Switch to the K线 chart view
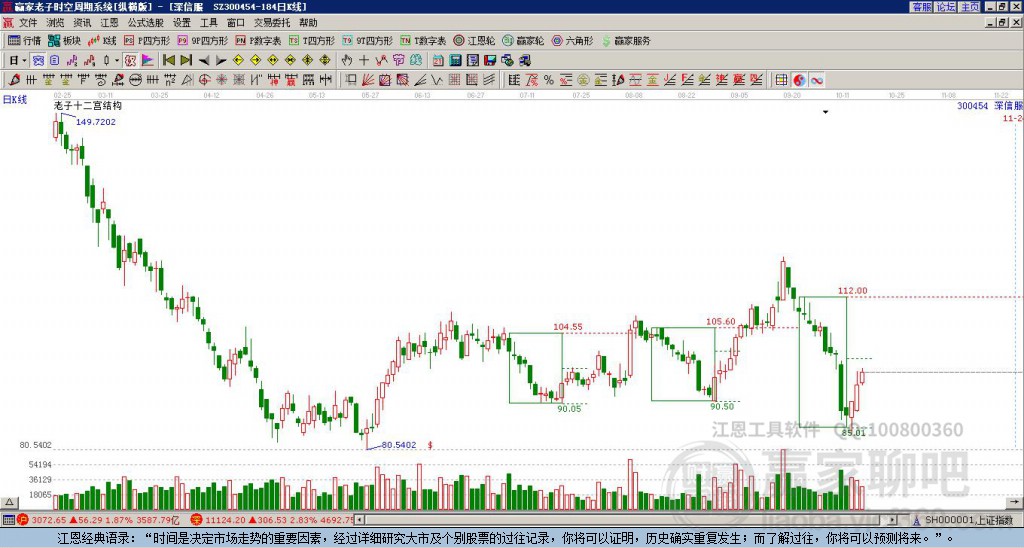1024x548 pixels. pyautogui.click(x=102, y=40)
